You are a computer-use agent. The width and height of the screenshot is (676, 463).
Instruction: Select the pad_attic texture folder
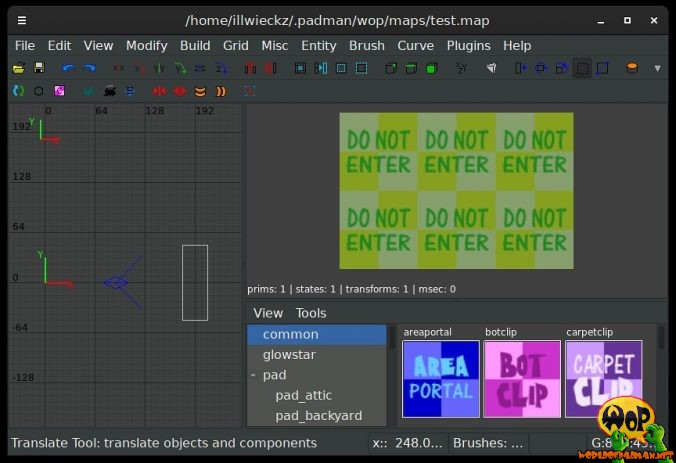coord(304,395)
